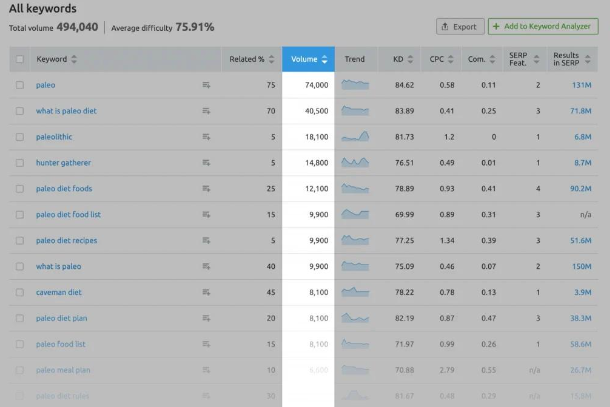Click the add-to-list icon beside paleolithic
610x407 pixels.
(206, 137)
